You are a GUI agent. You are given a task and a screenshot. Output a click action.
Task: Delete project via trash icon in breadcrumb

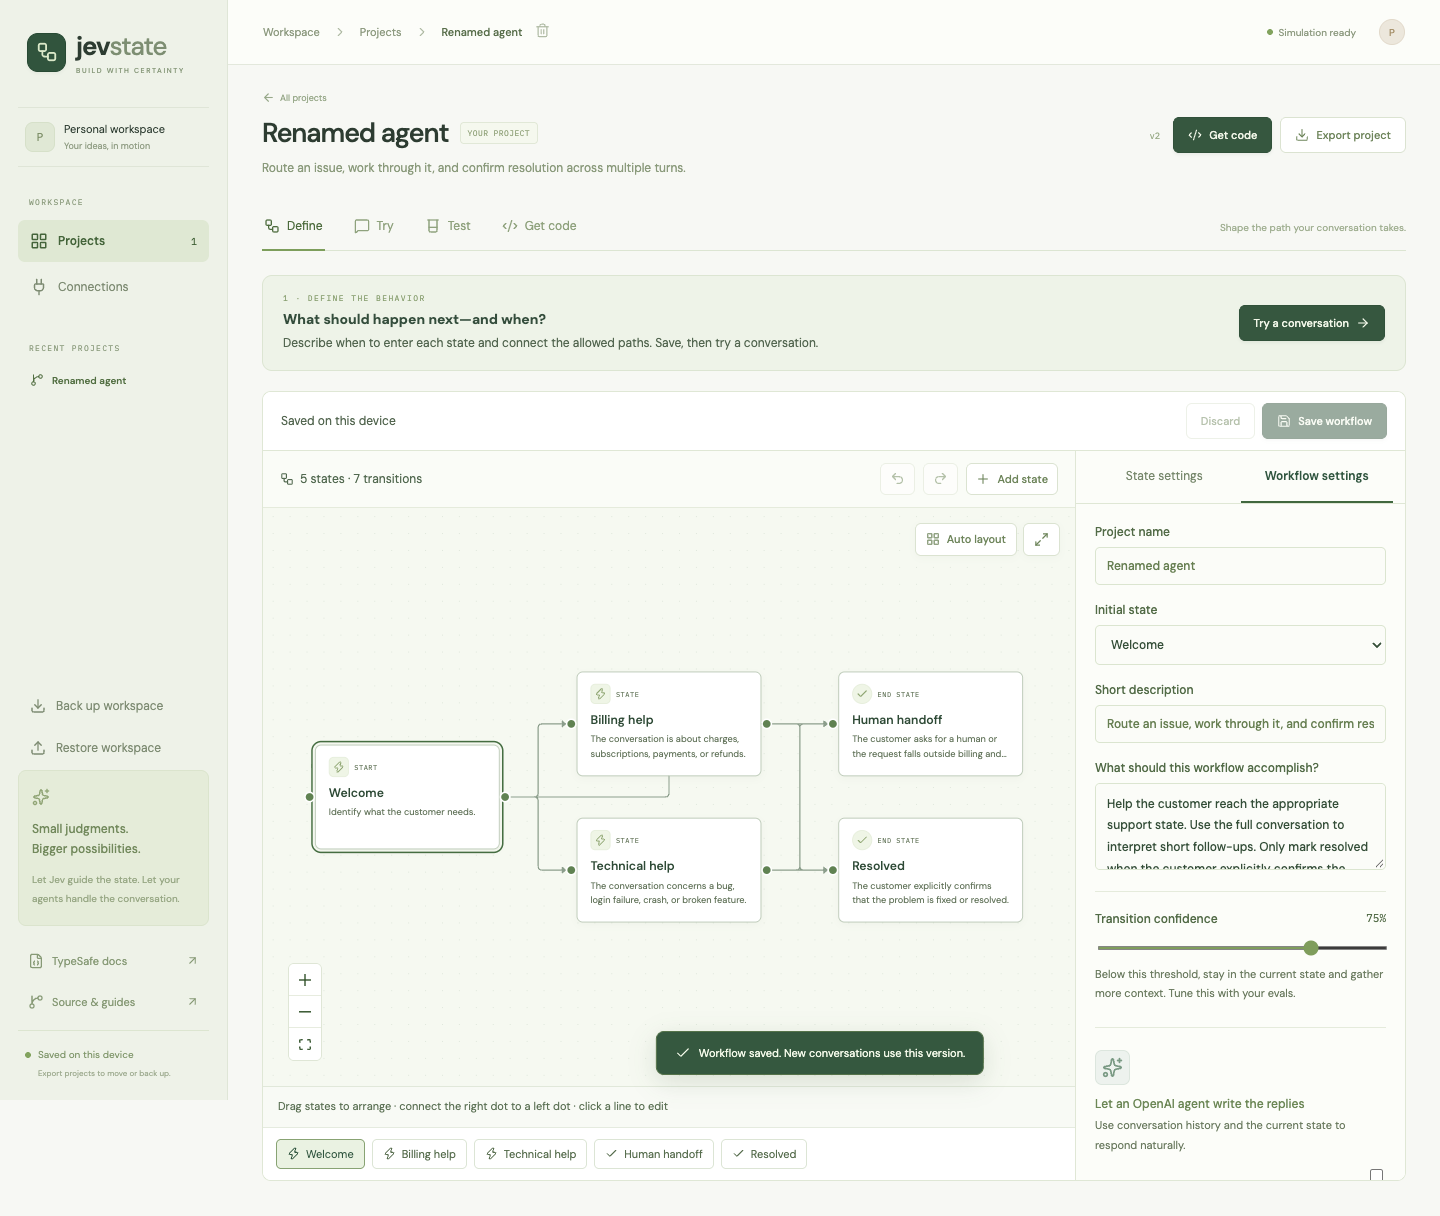point(542,31)
